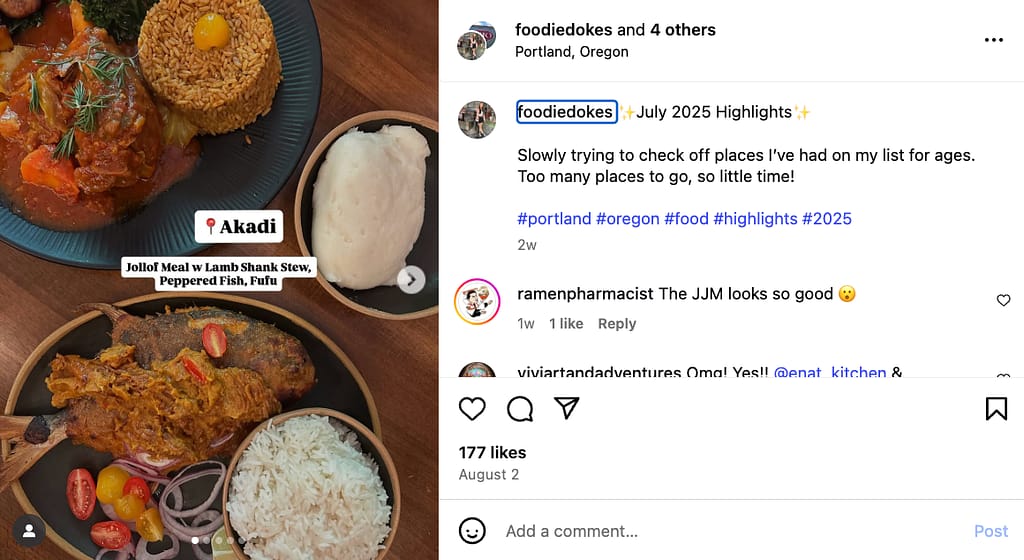The image size is (1024, 560).
Task: Click the avatar beside the caption
Action: (x=477, y=120)
